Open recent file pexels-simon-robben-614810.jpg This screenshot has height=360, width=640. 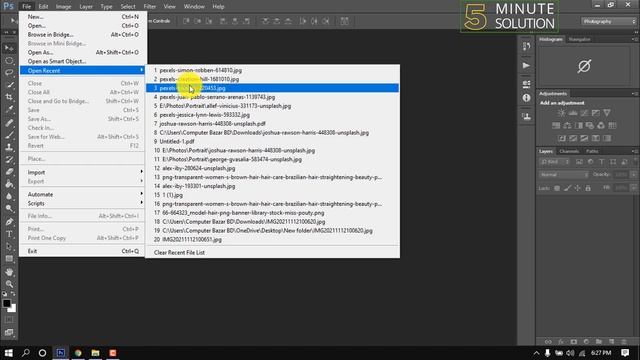click(x=272, y=70)
